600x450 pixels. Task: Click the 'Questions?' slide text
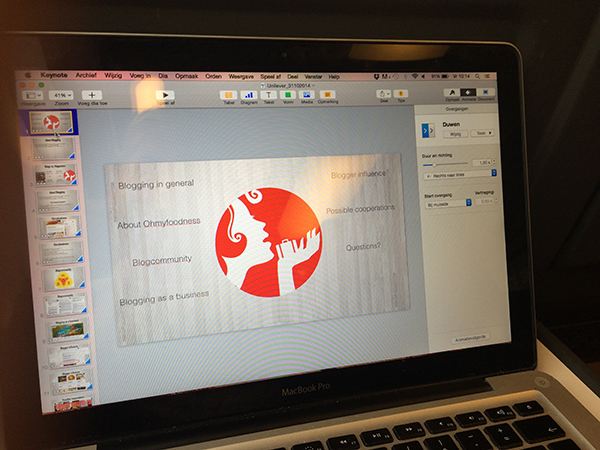(363, 247)
